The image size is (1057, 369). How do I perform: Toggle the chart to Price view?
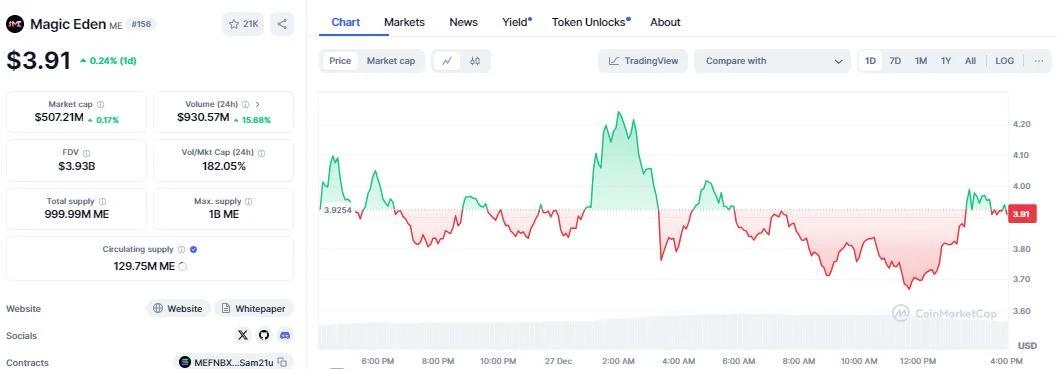click(x=340, y=61)
